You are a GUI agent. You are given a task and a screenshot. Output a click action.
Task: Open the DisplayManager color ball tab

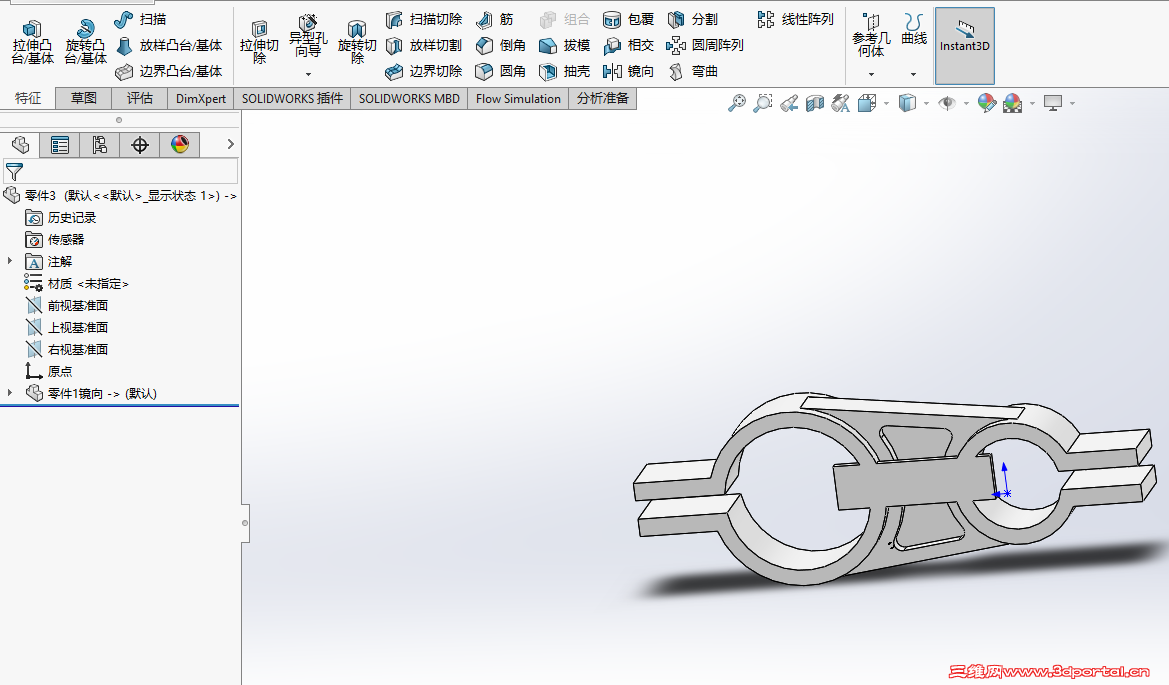[180, 145]
